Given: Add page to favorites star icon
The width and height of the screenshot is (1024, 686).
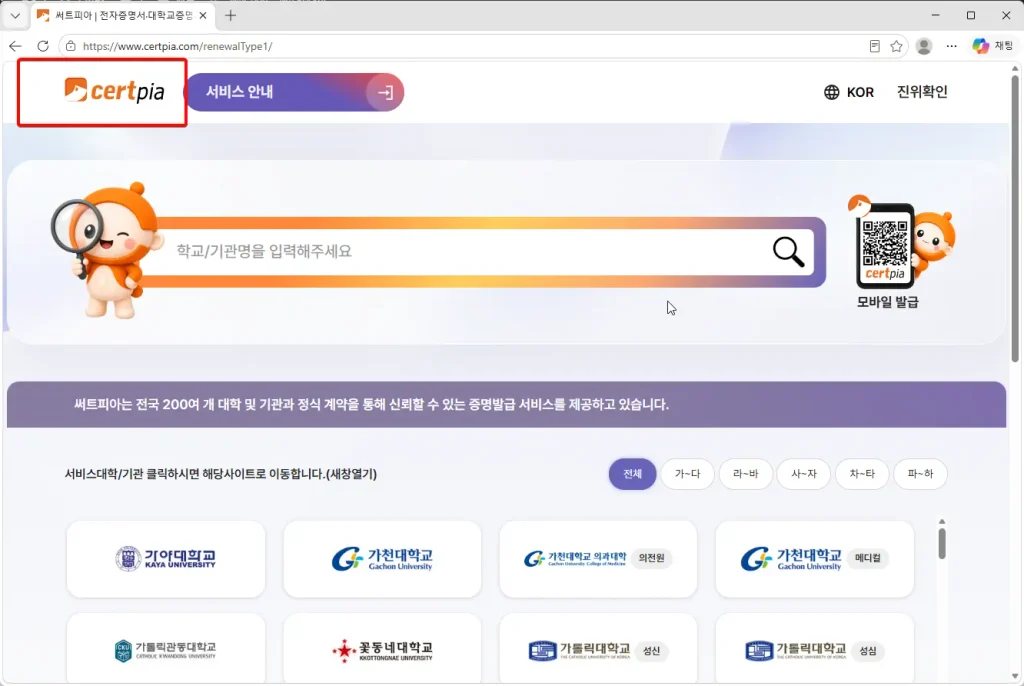Looking at the screenshot, I should coord(896,46).
